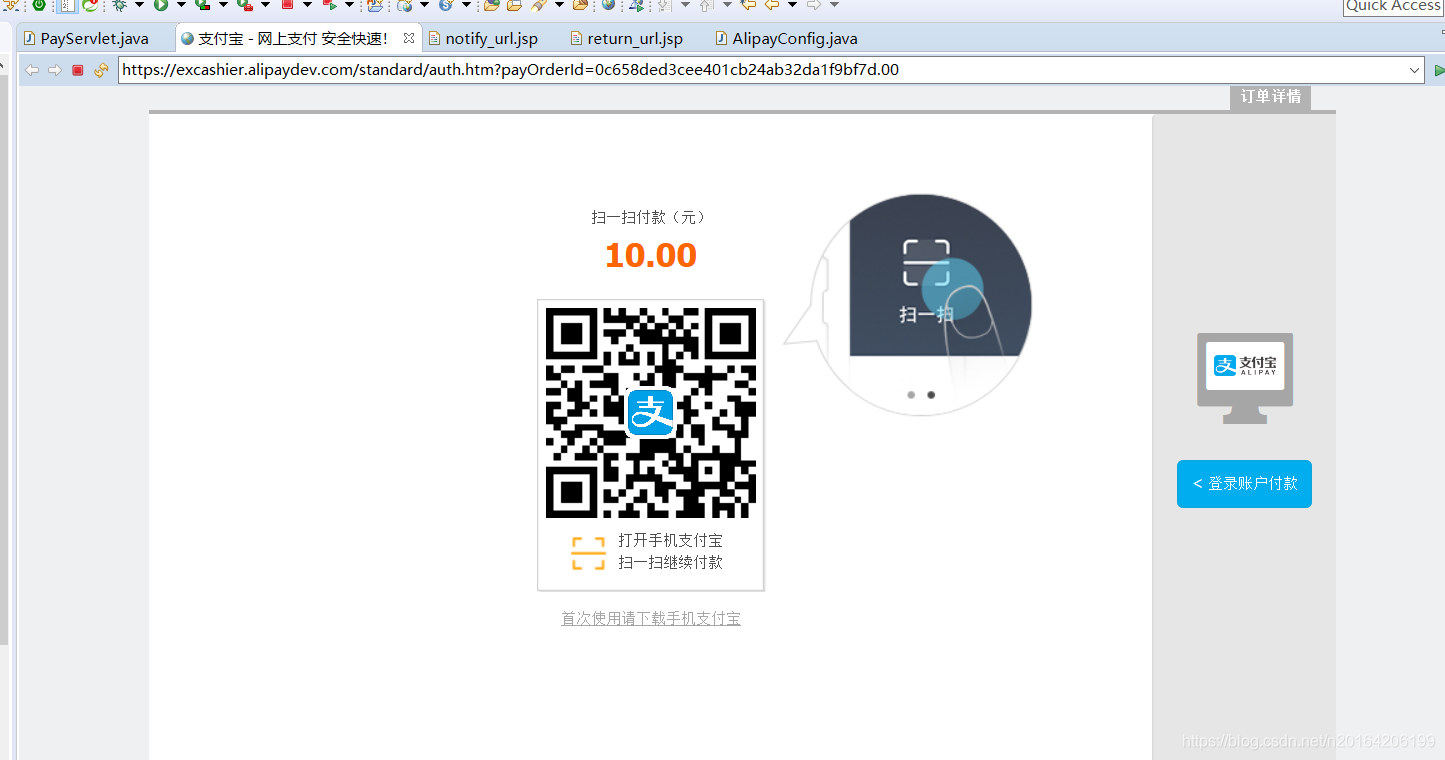Click the orange scan frame icon
The width and height of the screenshot is (1445, 760).
588,553
